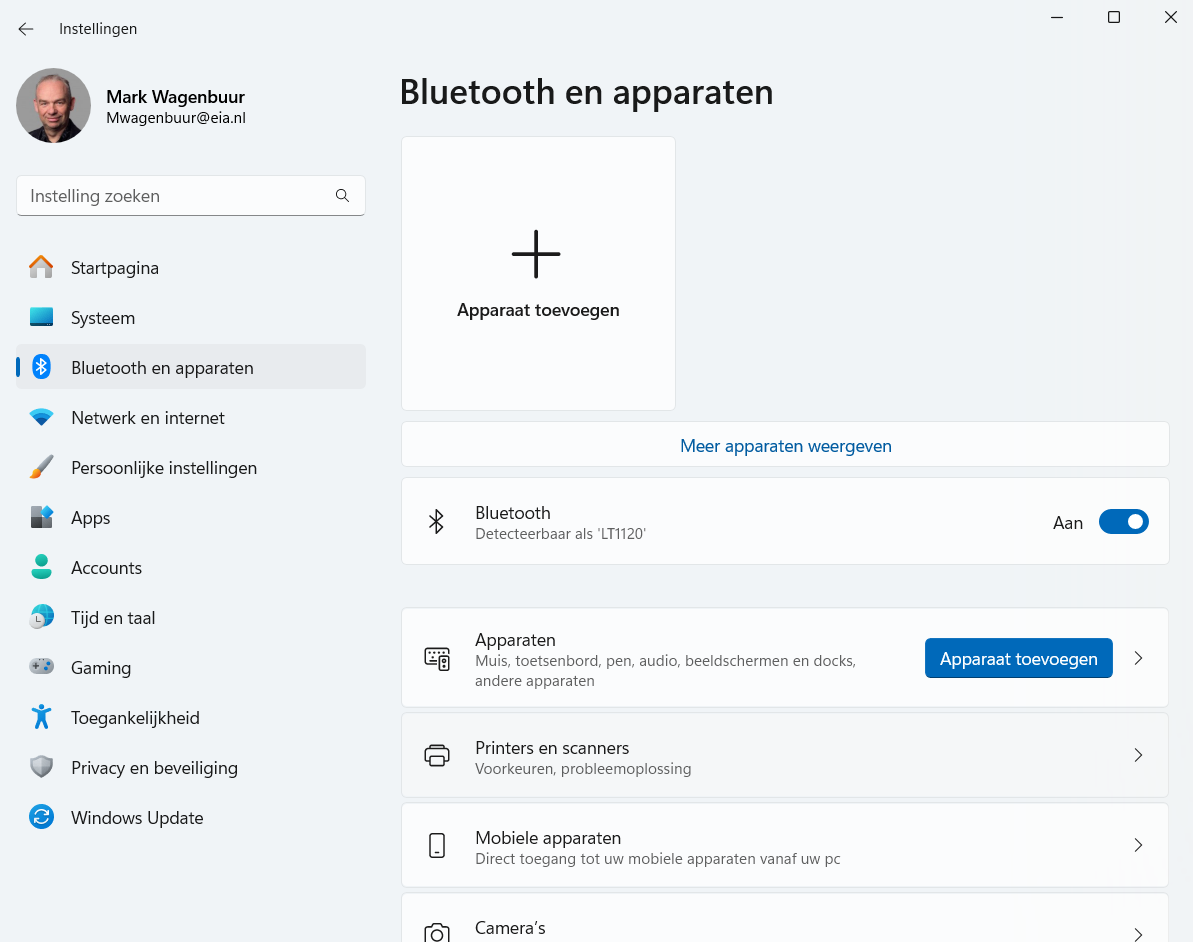Select the Bluetooth icon in the sidebar

[40, 367]
